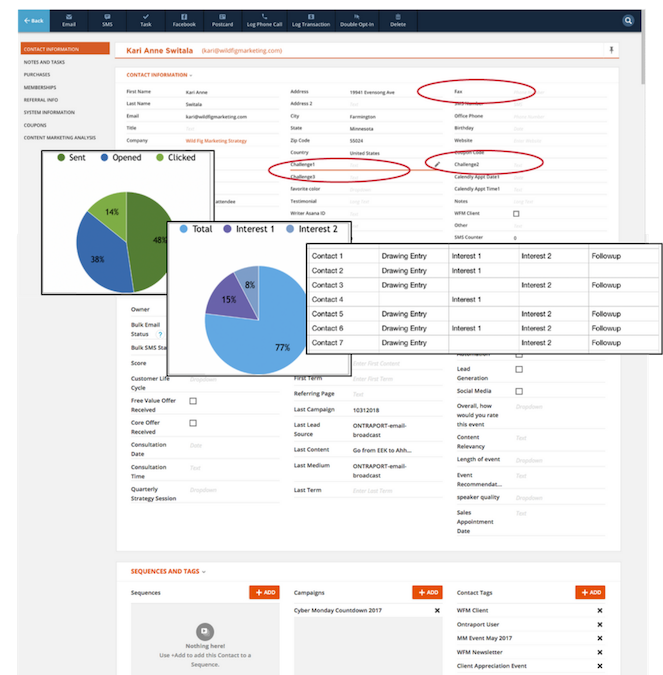Click Add button for Contact Tags
The image size is (663, 675).
click(x=590, y=593)
